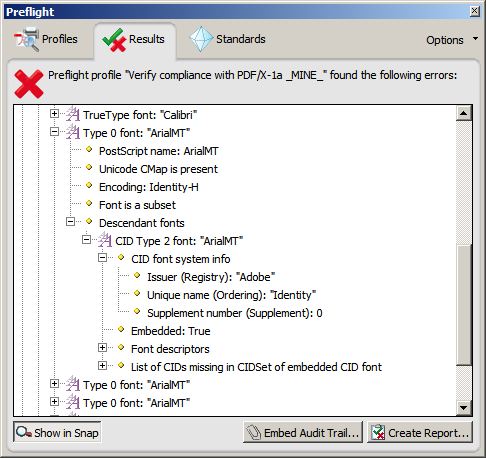Open the Options dropdown menu
Screen dimensions: 486x458
452,40
